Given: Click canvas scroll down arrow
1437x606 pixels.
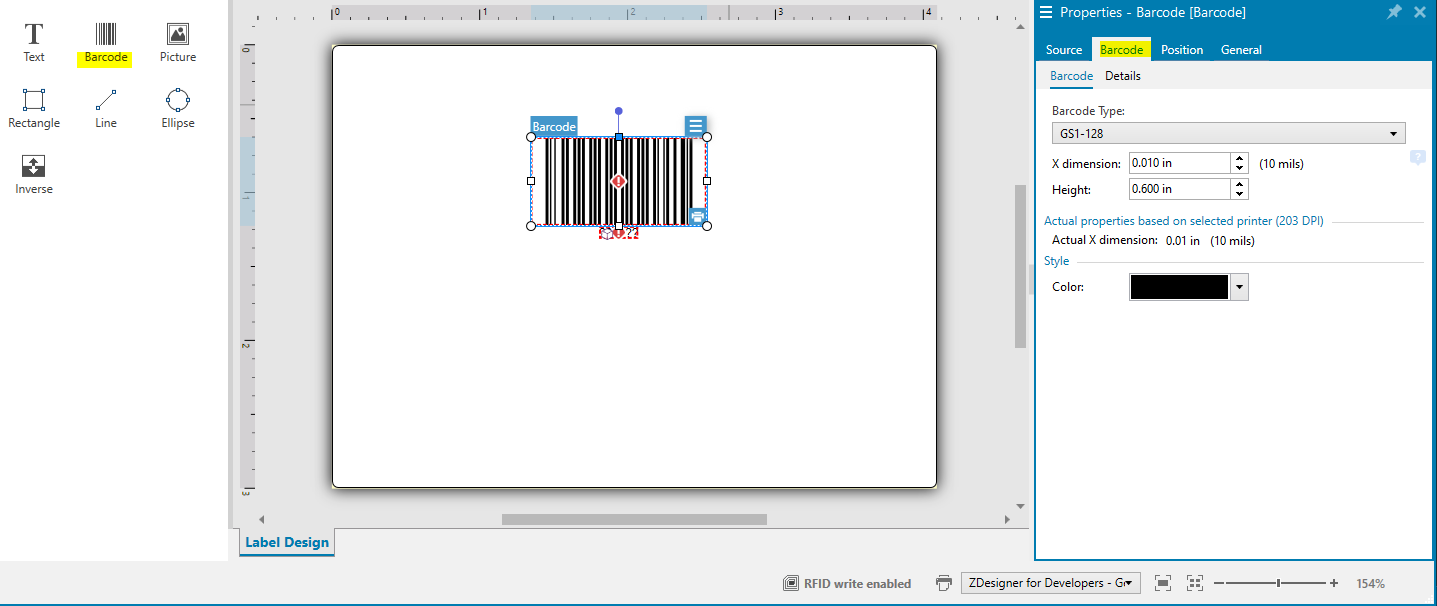Looking at the screenshot, I should point(1020,506).
